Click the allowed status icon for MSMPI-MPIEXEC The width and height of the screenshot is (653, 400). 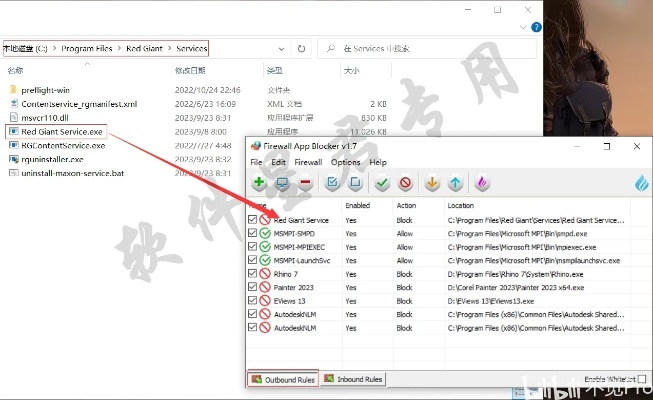pyautogui.click(x=265, y=247)
